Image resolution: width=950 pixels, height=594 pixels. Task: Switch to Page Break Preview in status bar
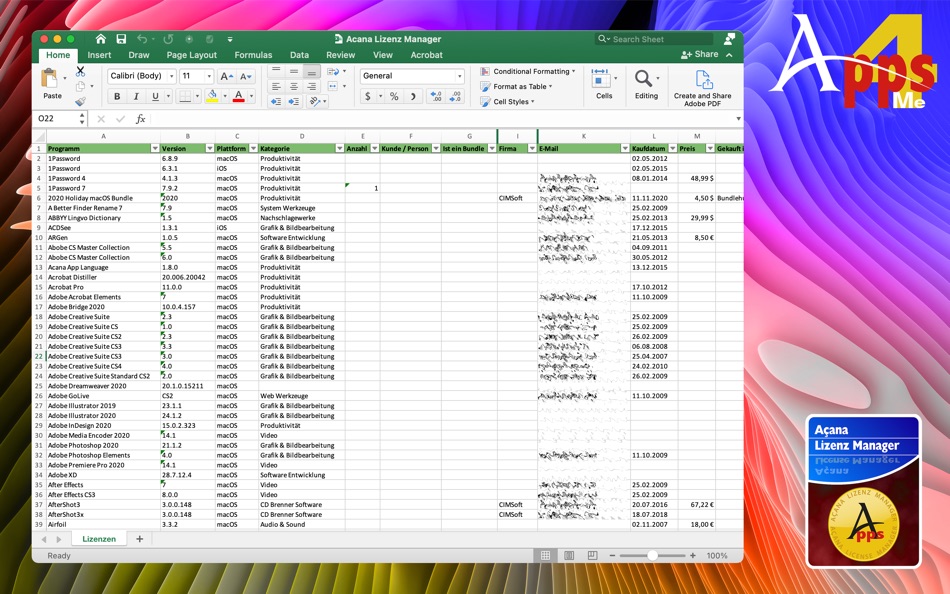[x=593, y=555]
